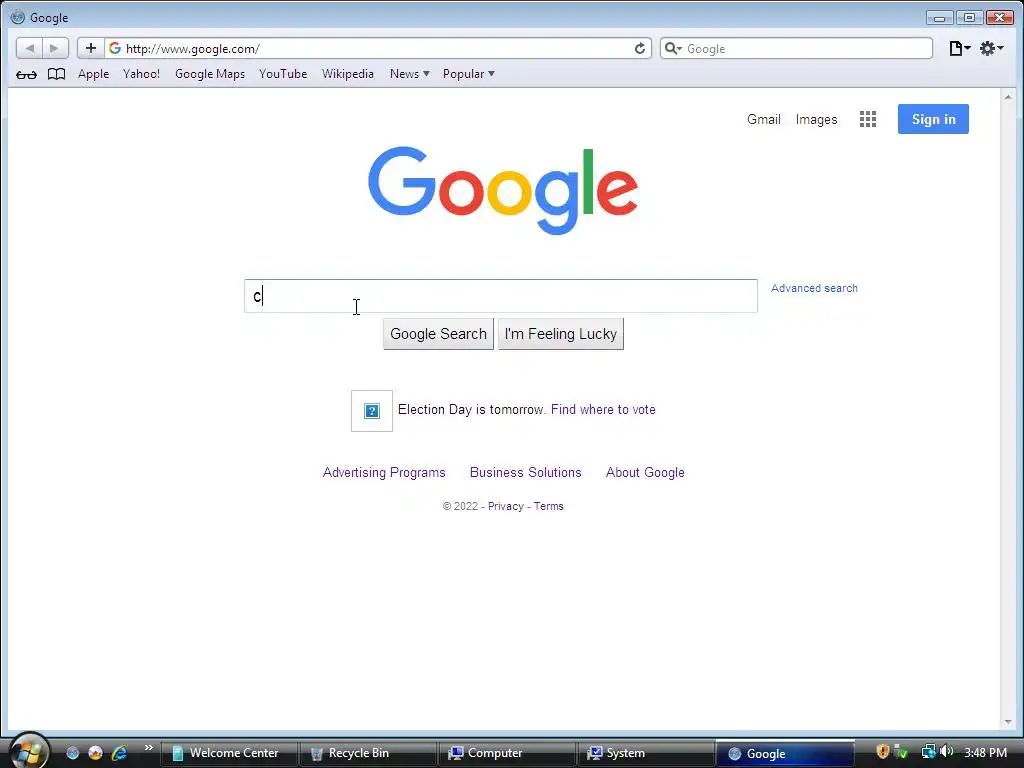Open the search engine magnifier dropdown

(673, 48)
